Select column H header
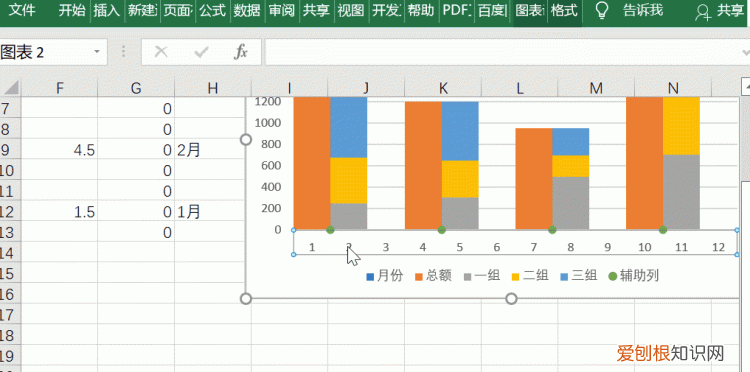 (213, 88)
